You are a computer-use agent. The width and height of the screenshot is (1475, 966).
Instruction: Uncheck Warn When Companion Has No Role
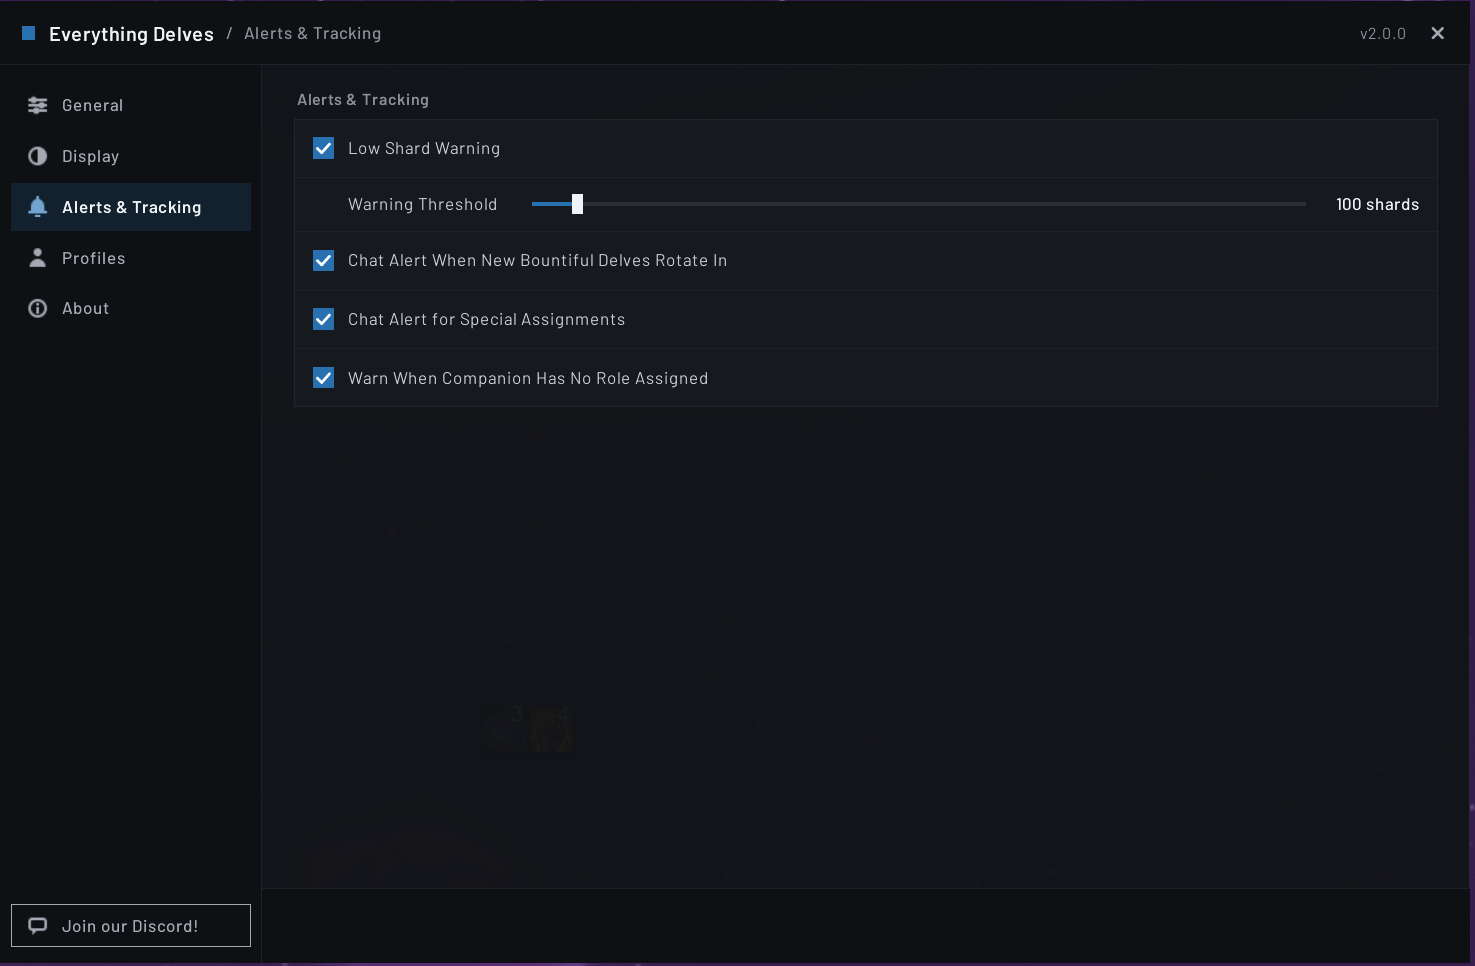click(323, 378)
